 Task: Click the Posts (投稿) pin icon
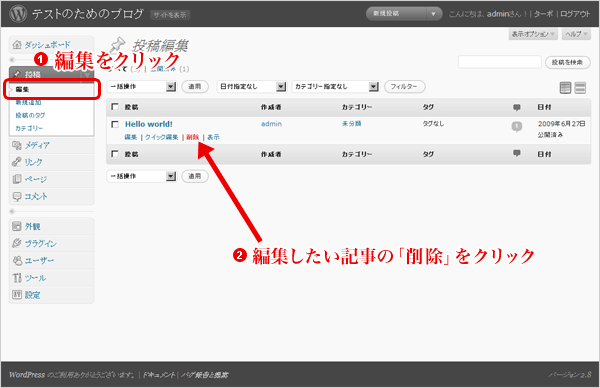[17, 74]
